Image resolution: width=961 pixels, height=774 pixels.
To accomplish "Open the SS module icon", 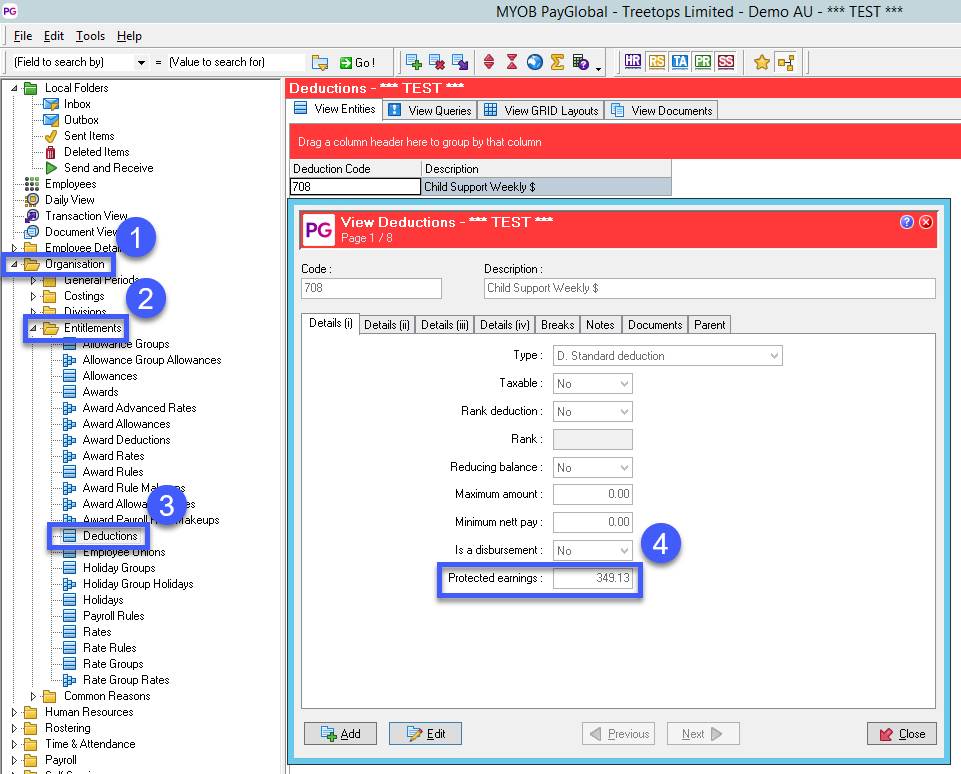I will [x=726, y=61].
